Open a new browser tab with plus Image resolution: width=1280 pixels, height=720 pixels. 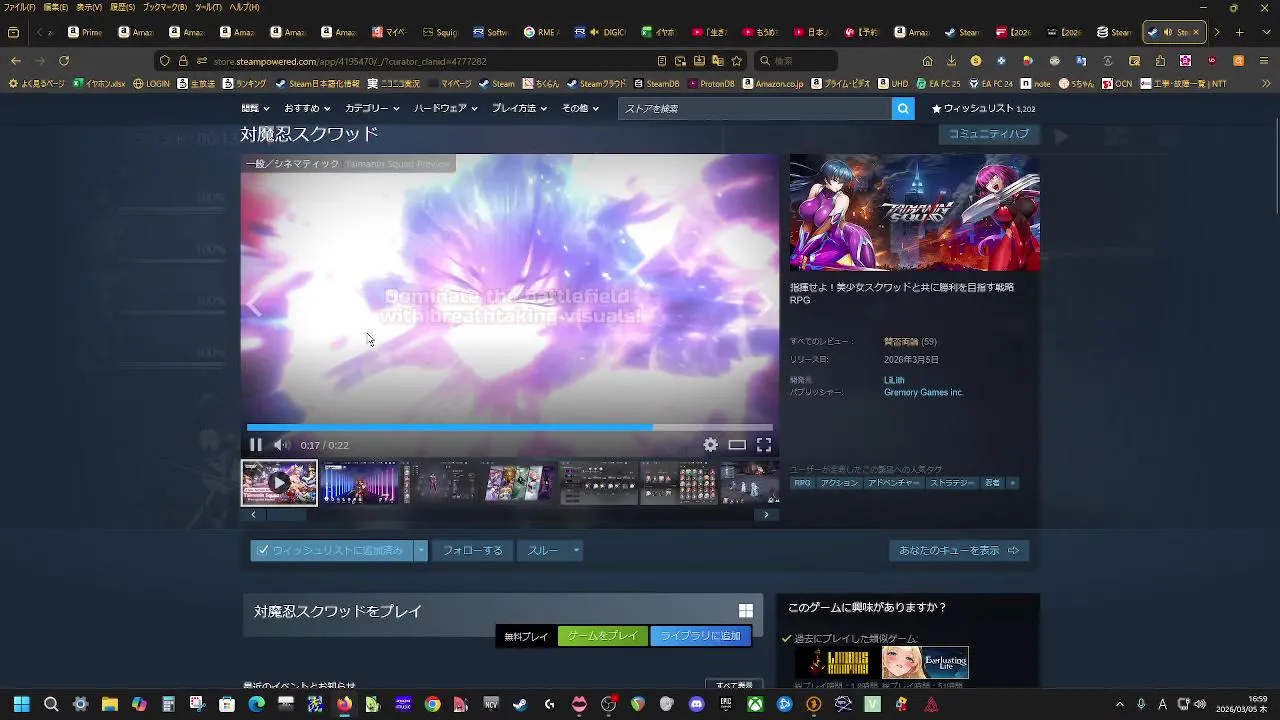tap(1240, 32)
